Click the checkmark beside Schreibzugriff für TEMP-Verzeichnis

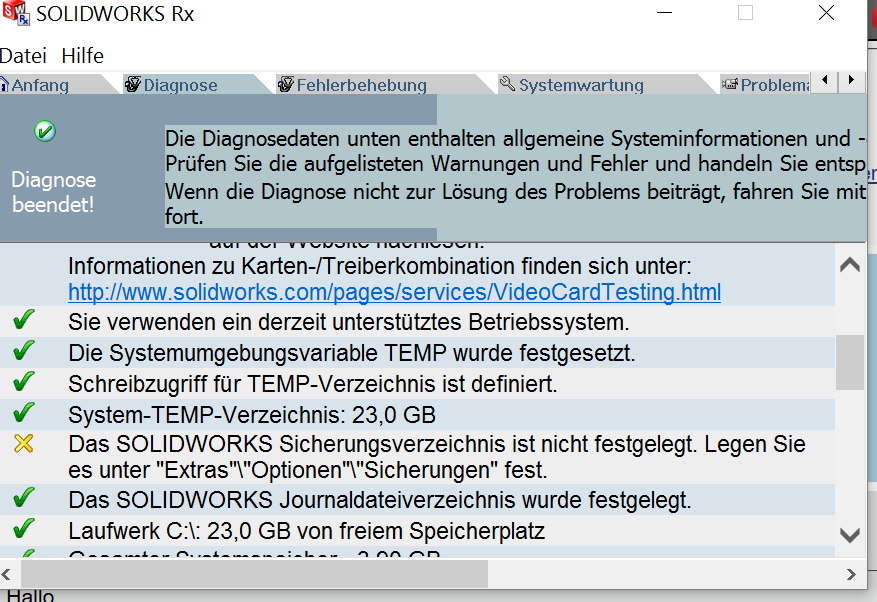tap(23, 382)
